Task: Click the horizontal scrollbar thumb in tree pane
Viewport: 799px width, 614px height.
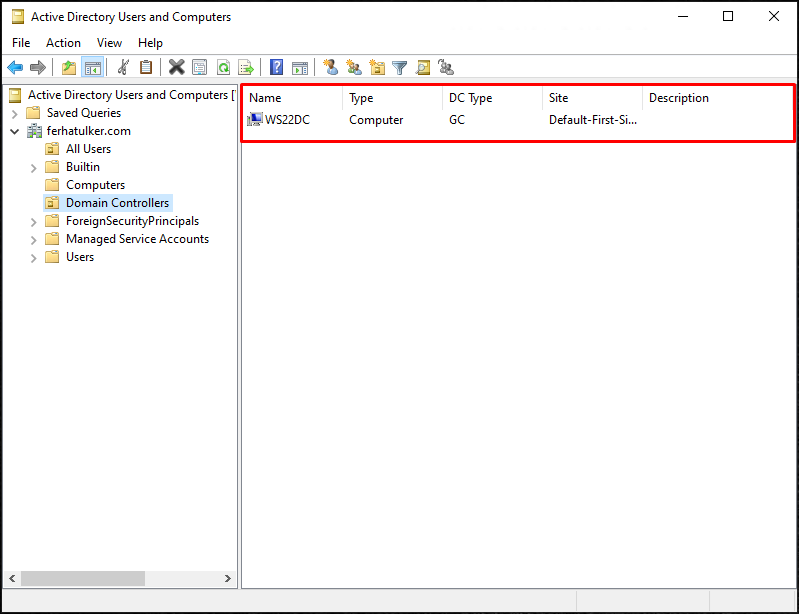Action: [83, 578]
